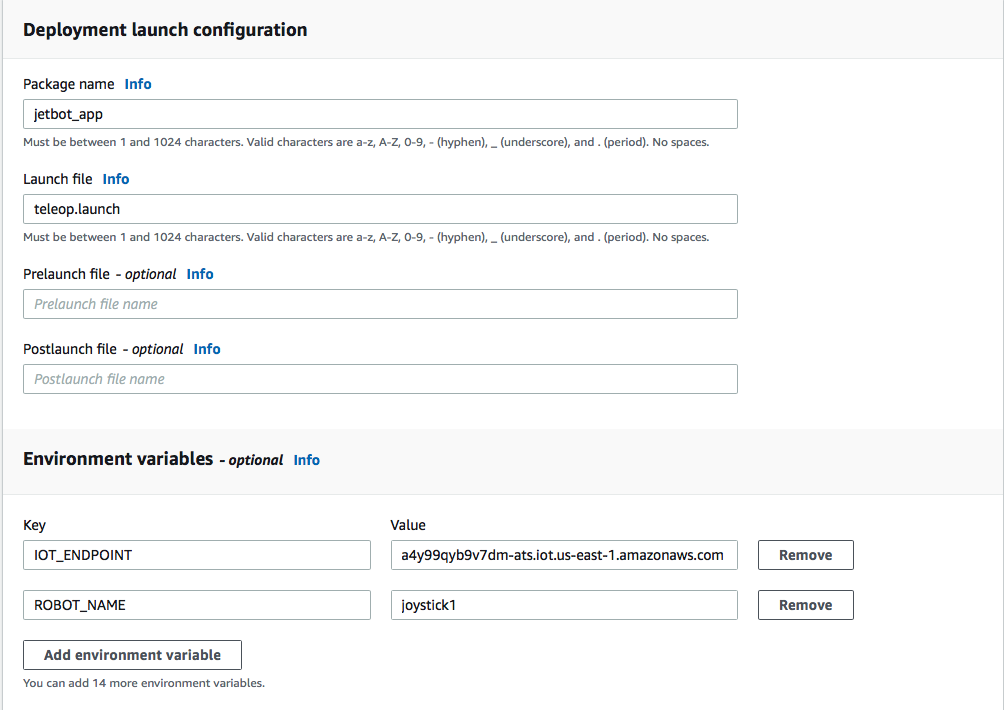Select the ROBOT_NAME key field
The height and width of the screenshot is (710, 1004).
coord(197,605)
